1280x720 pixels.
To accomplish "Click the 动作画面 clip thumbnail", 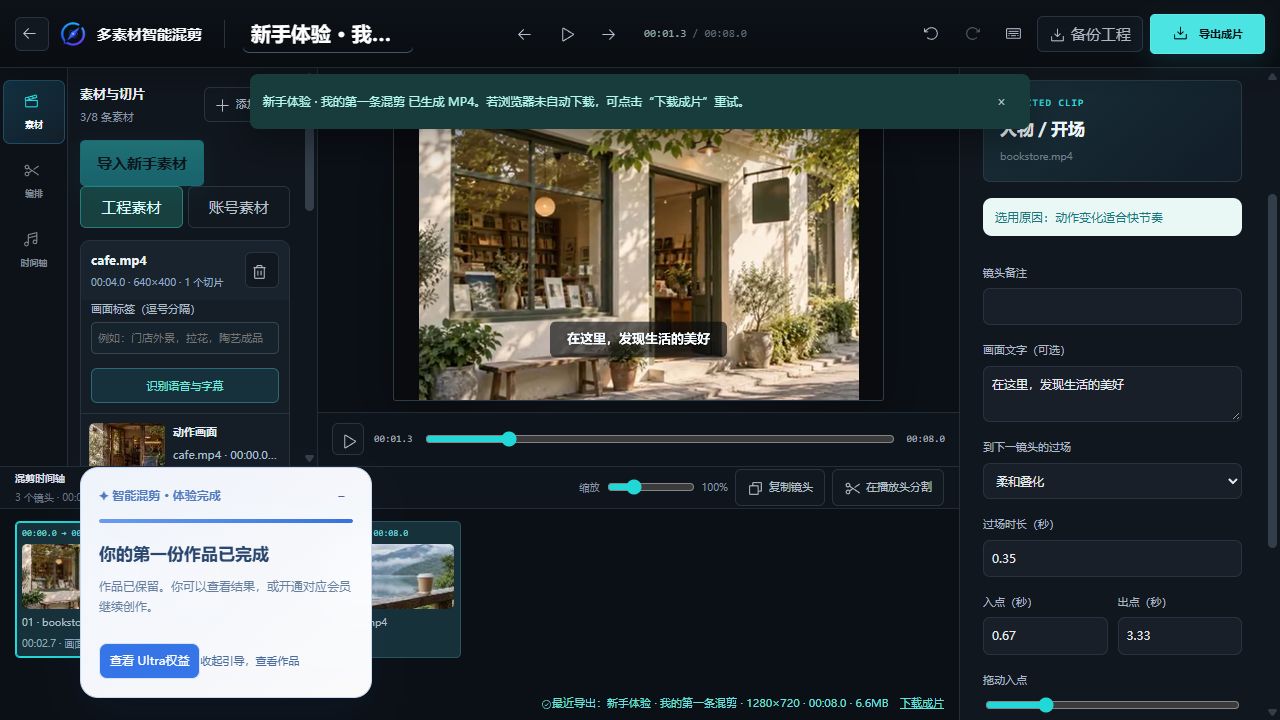I will (x=127, y=445).
